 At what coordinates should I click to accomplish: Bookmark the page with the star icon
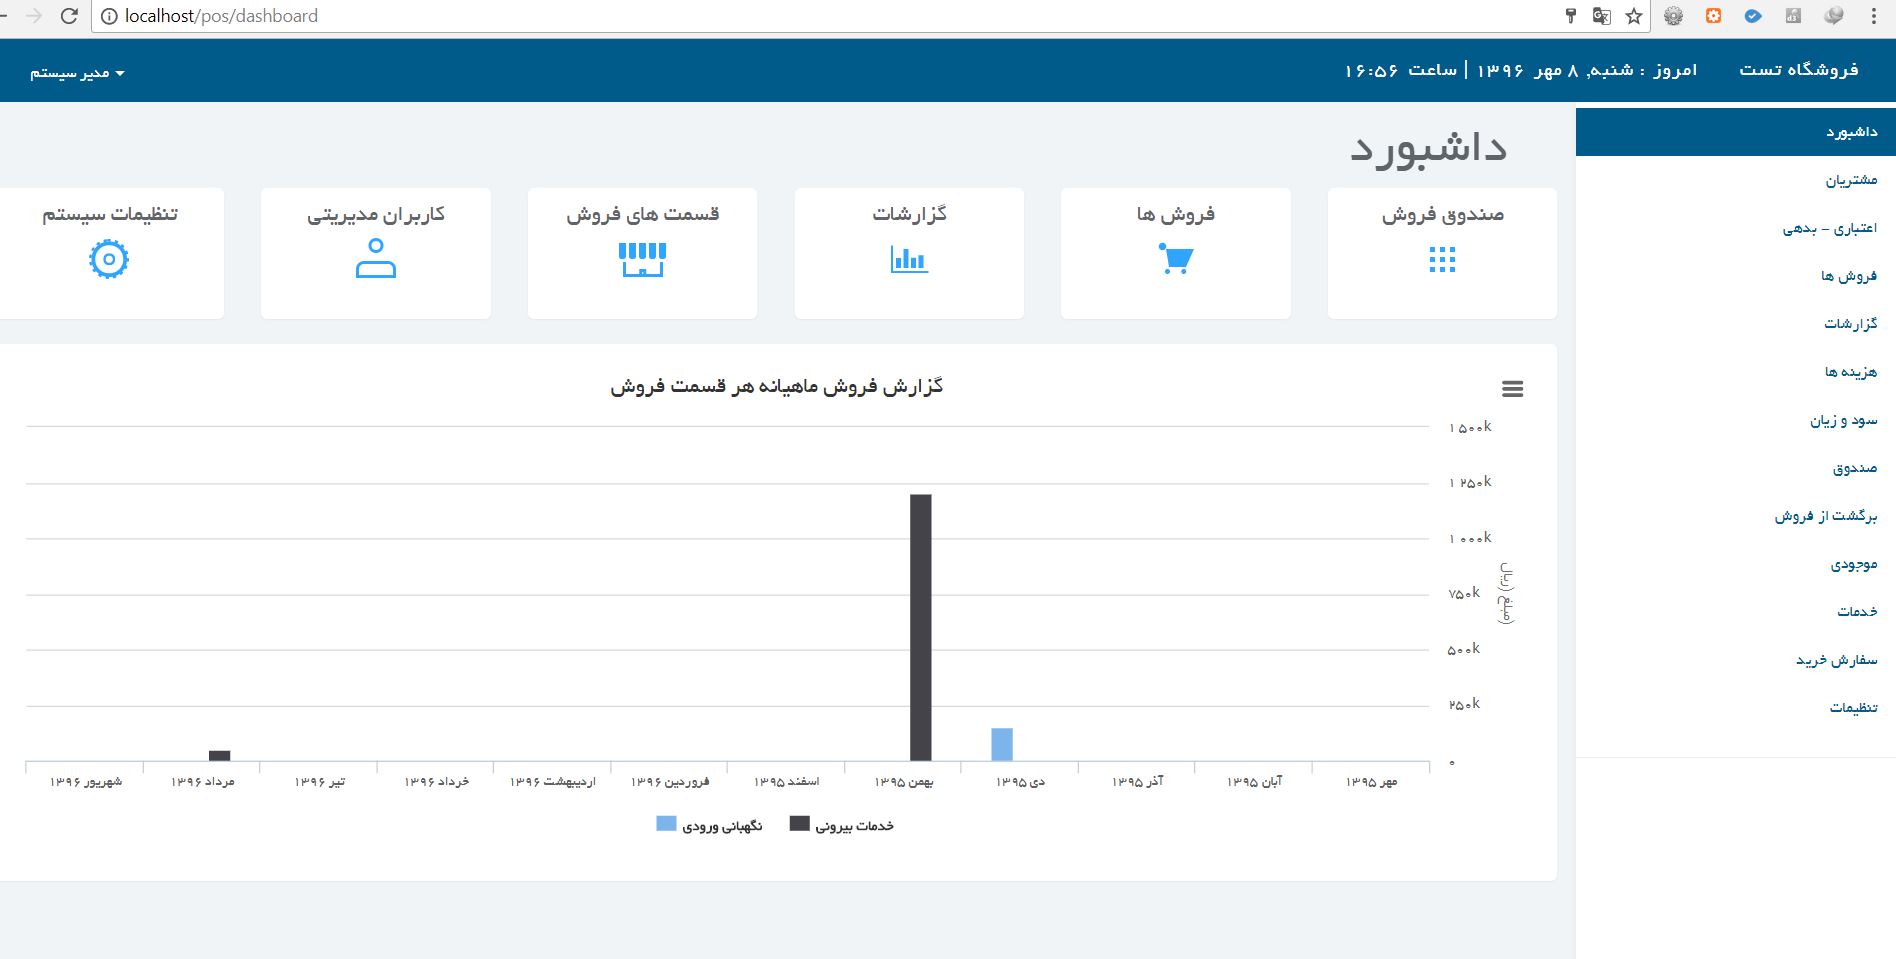pos(1633,16)
